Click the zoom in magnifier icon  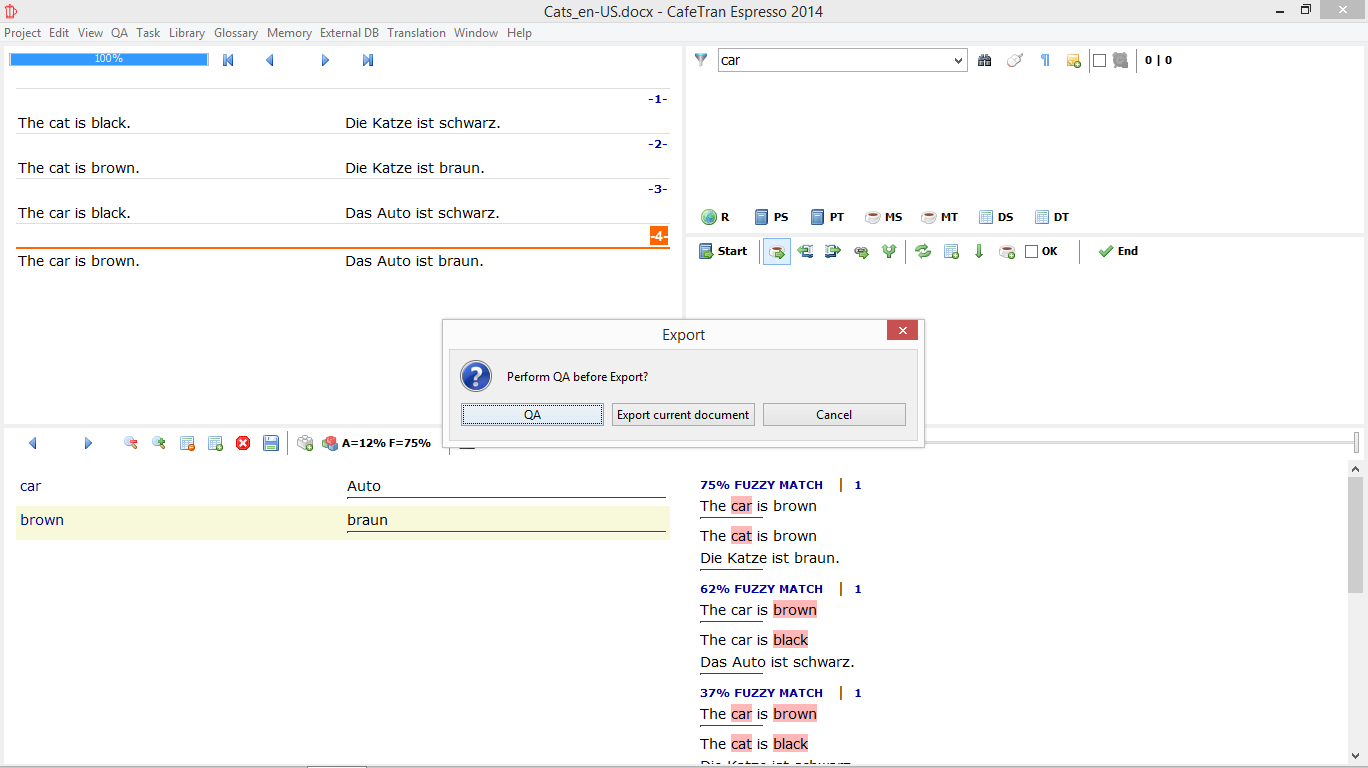pos(159,443)
